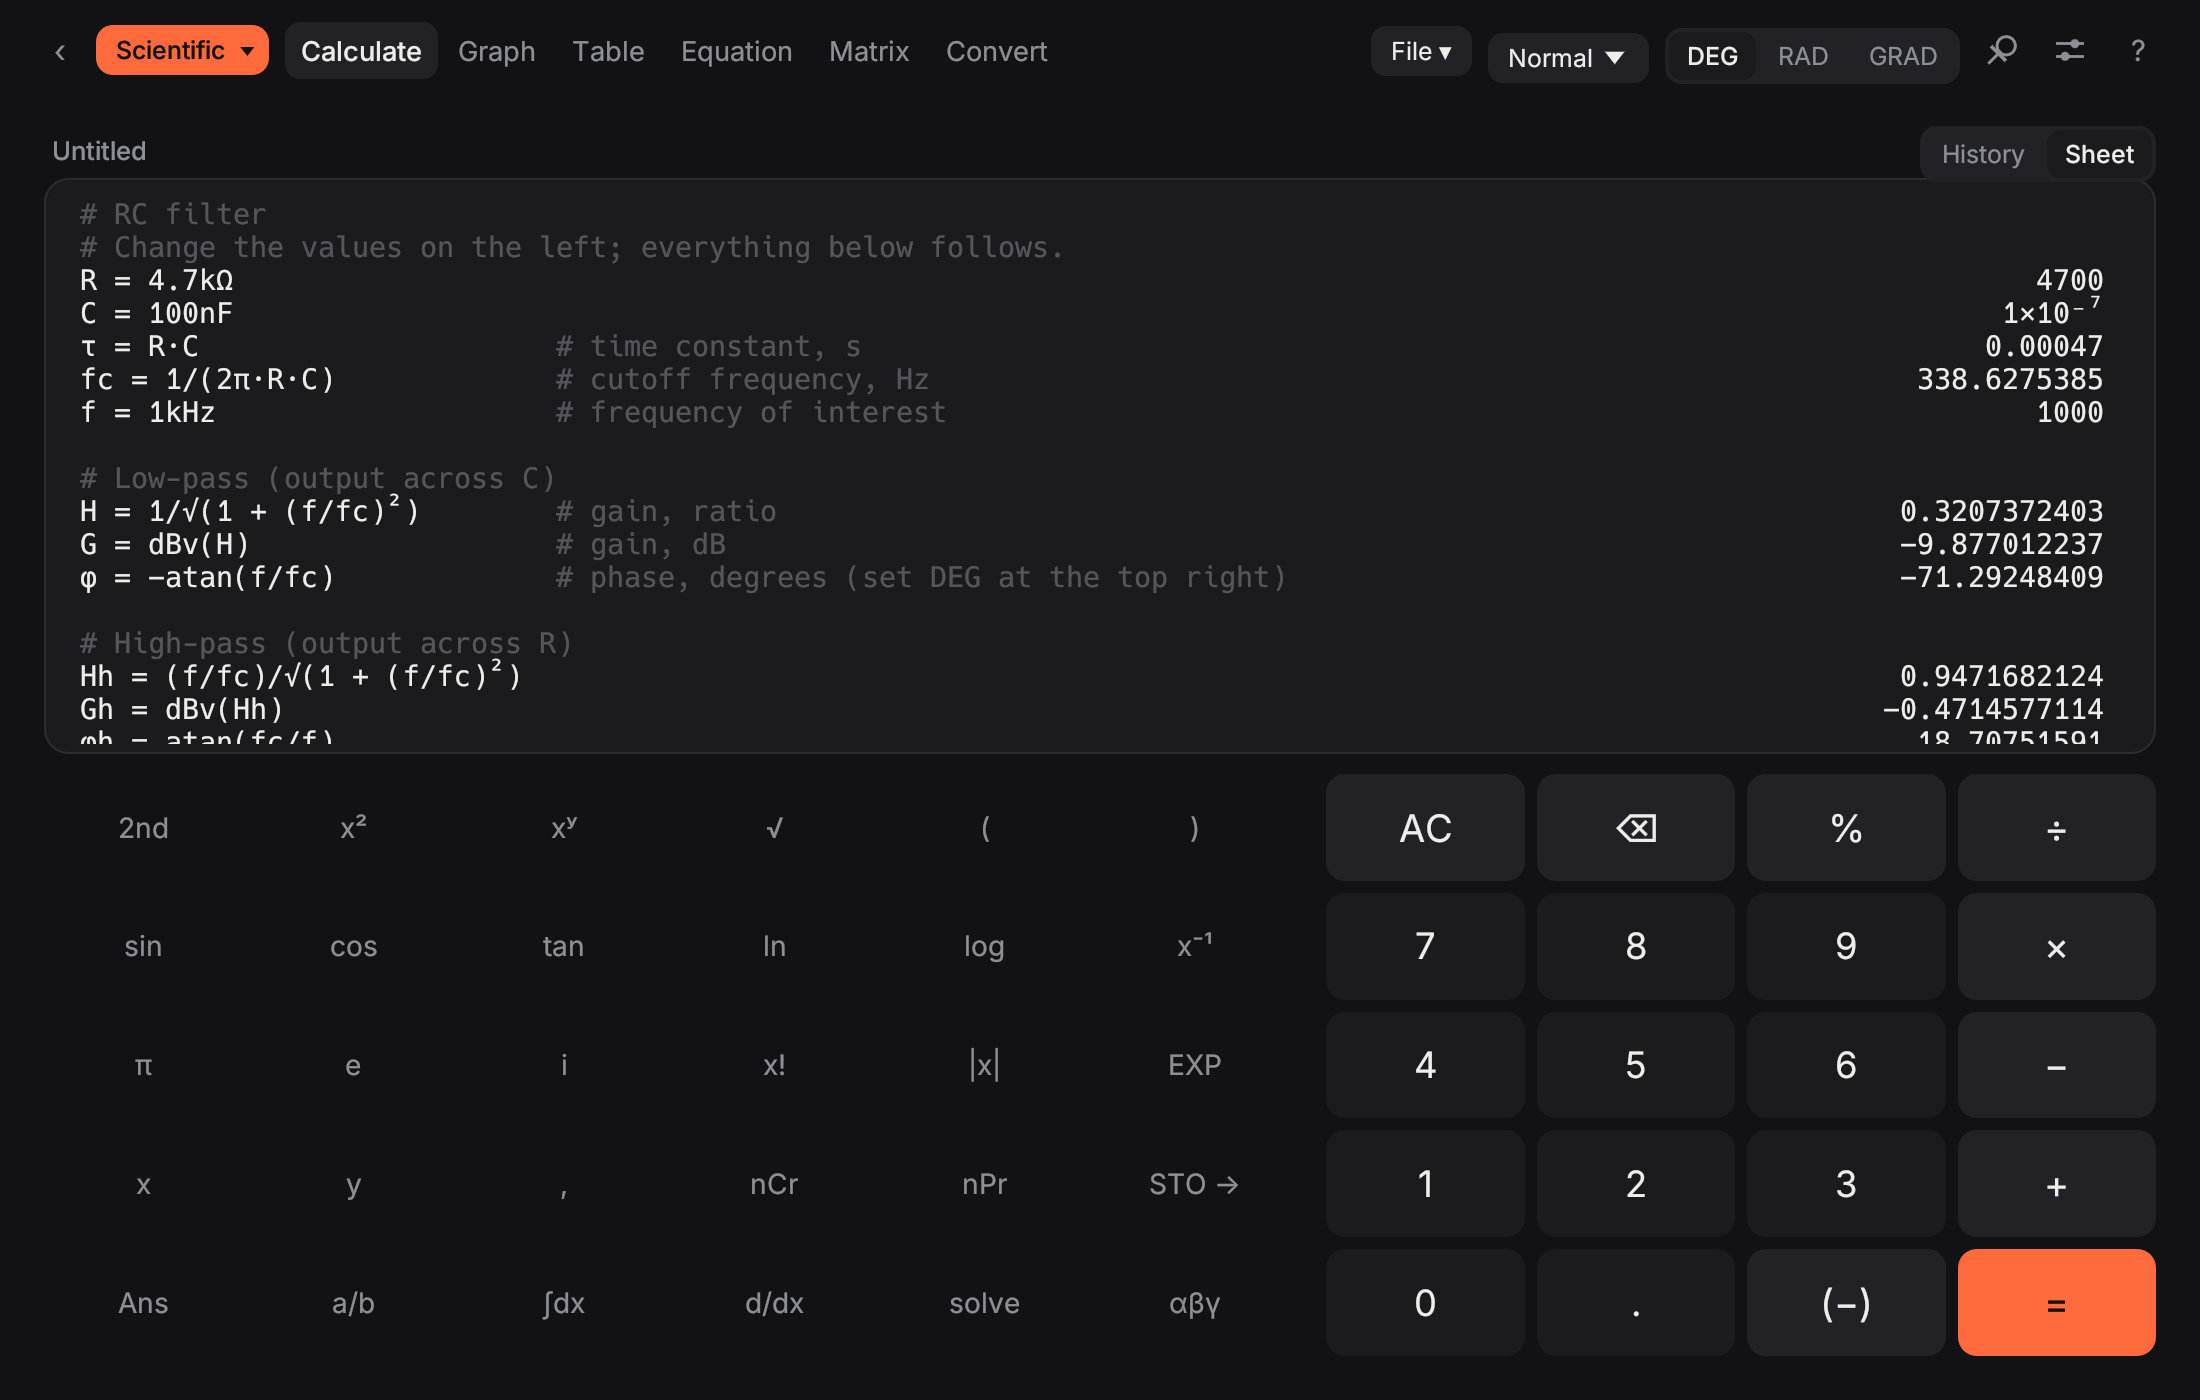Open the sliders settings icon
2200x1400 pixels.
point(2069,50)
